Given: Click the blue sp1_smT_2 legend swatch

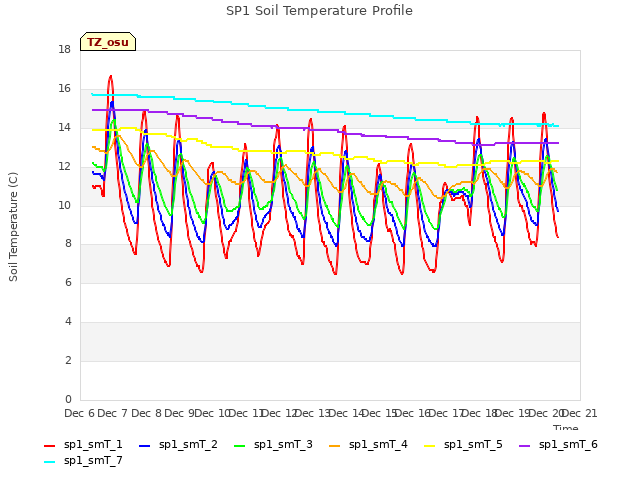Looking at the screenshot, I should [144, 446].
